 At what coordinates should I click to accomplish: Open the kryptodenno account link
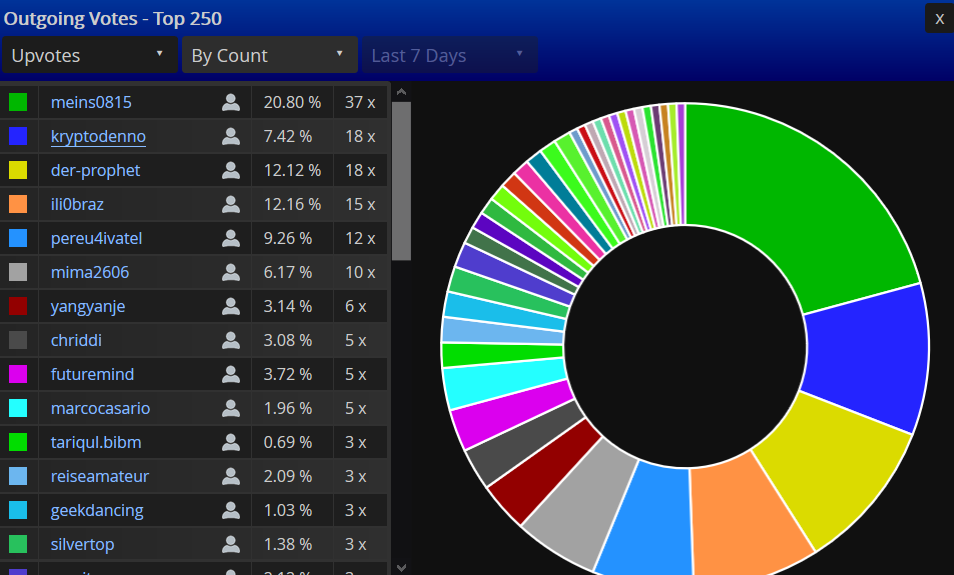click(98, 136)
